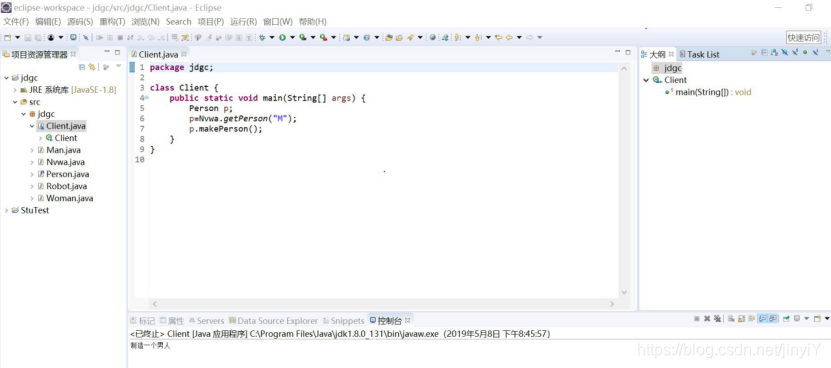
Task: Open the 重构(T) menu
Action: (x=112, y=22)
